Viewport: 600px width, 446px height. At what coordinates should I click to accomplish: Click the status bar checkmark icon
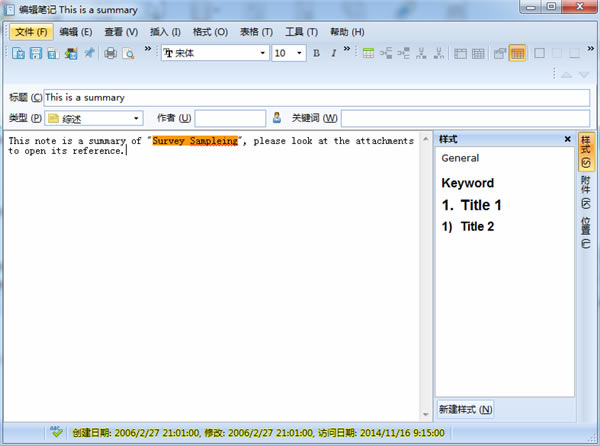click(x=57, y=433)
